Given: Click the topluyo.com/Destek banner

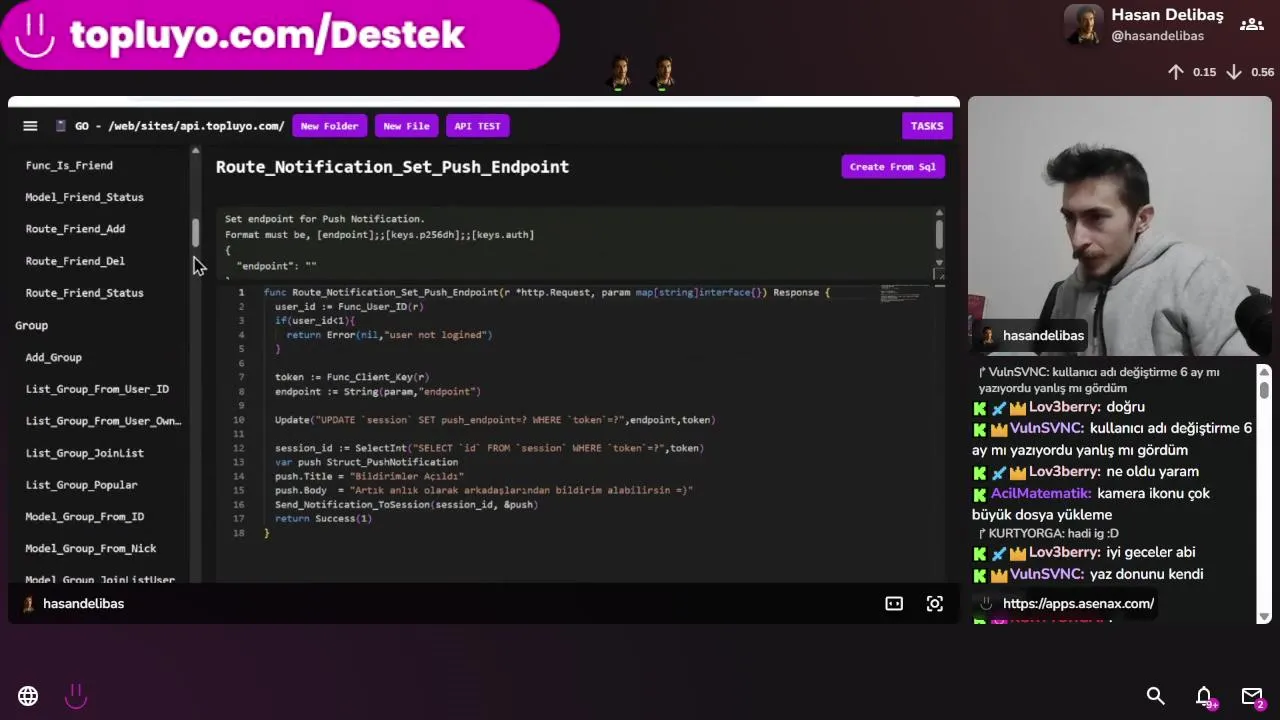Looking at the screenshot, I should [280, 35].
